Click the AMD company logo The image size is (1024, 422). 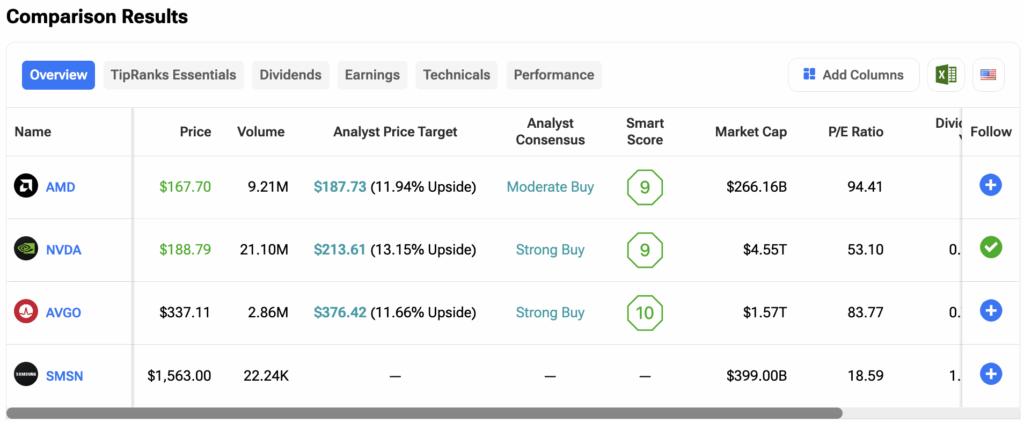click(25, 186)
